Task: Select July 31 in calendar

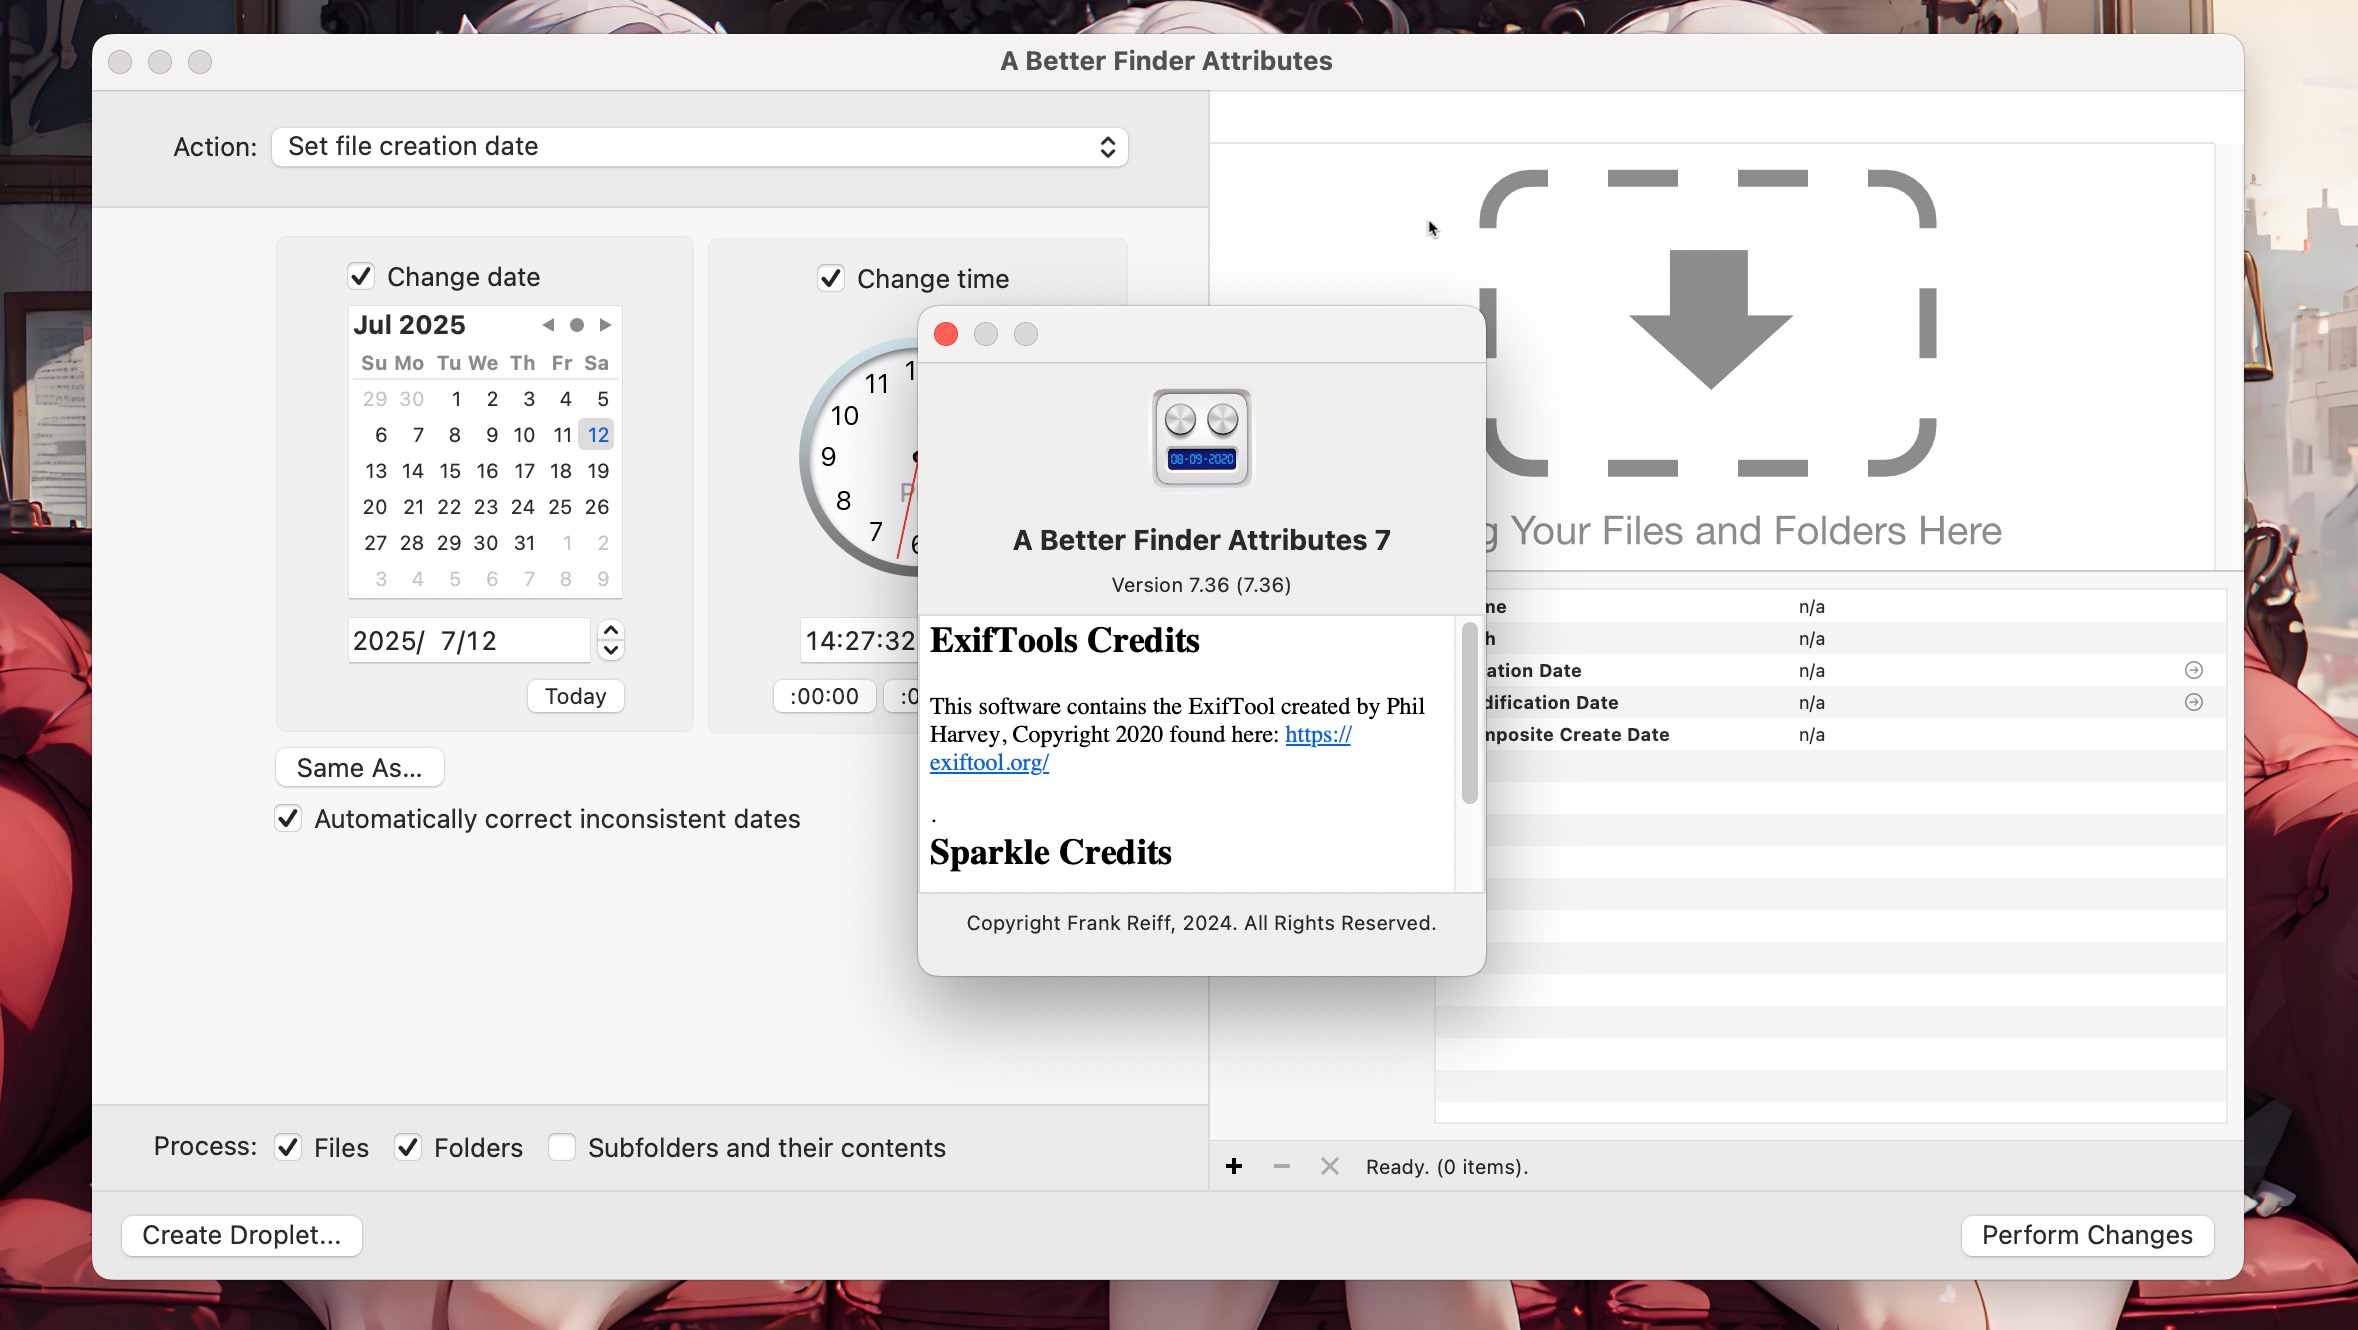Action: [x=524, y=543]
